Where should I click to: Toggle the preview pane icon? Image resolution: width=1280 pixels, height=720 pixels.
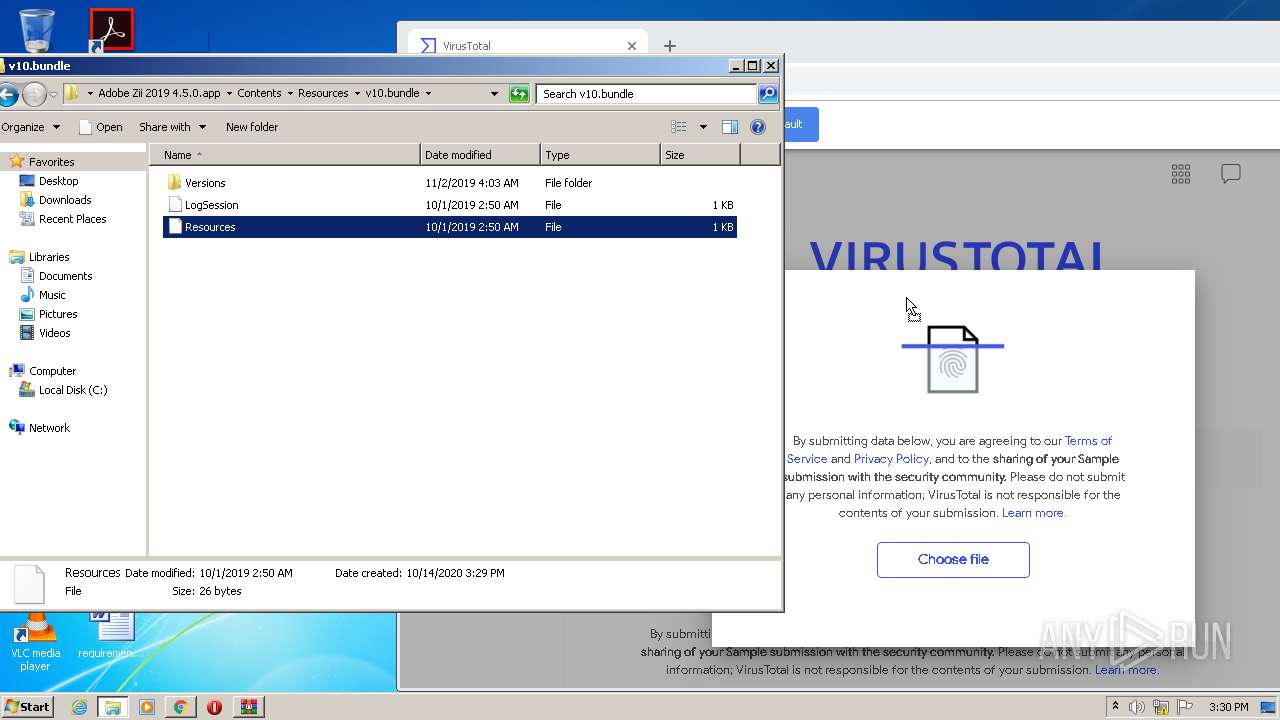(730, 127)
